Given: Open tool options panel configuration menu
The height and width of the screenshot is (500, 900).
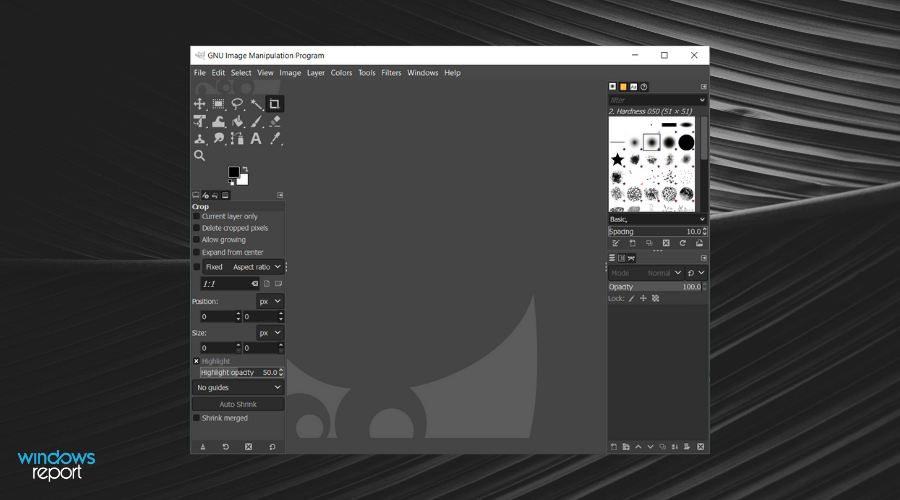Looking at the screenshot, I should point(280,195).
